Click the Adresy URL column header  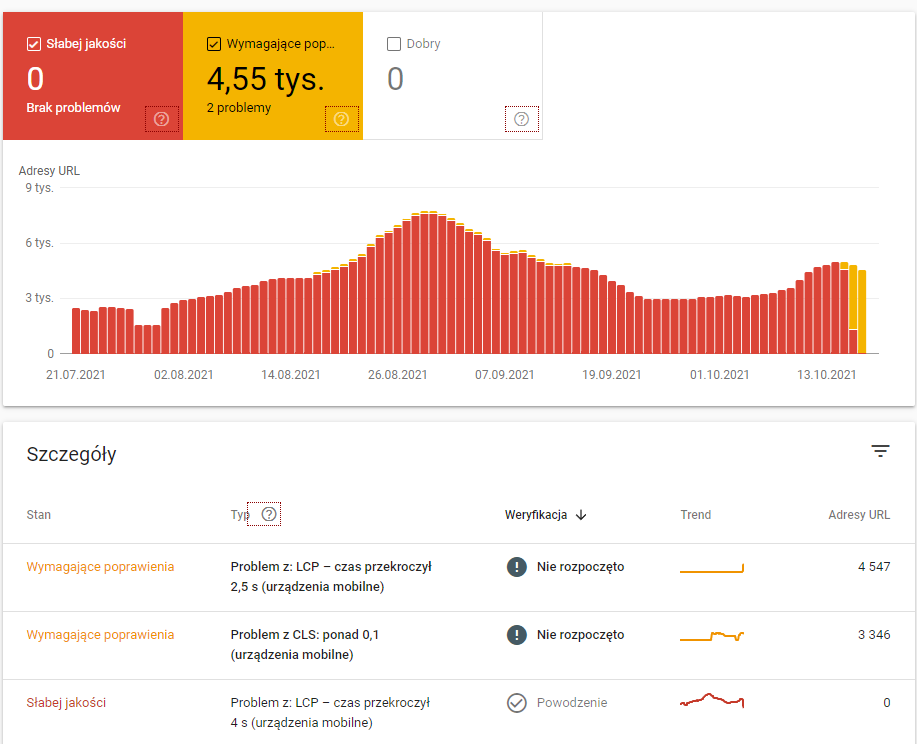[858, 515]
